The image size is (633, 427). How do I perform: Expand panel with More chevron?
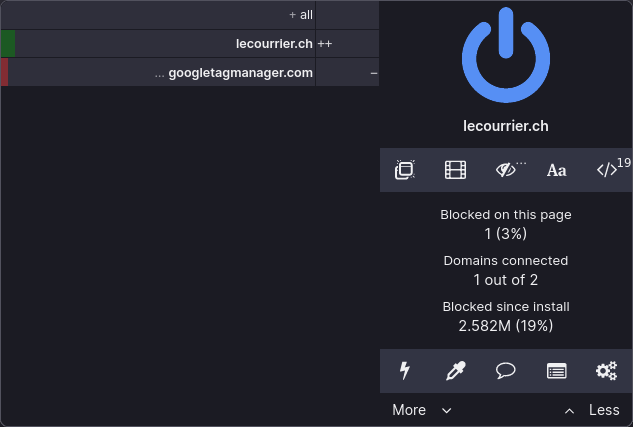coord(422,410)
